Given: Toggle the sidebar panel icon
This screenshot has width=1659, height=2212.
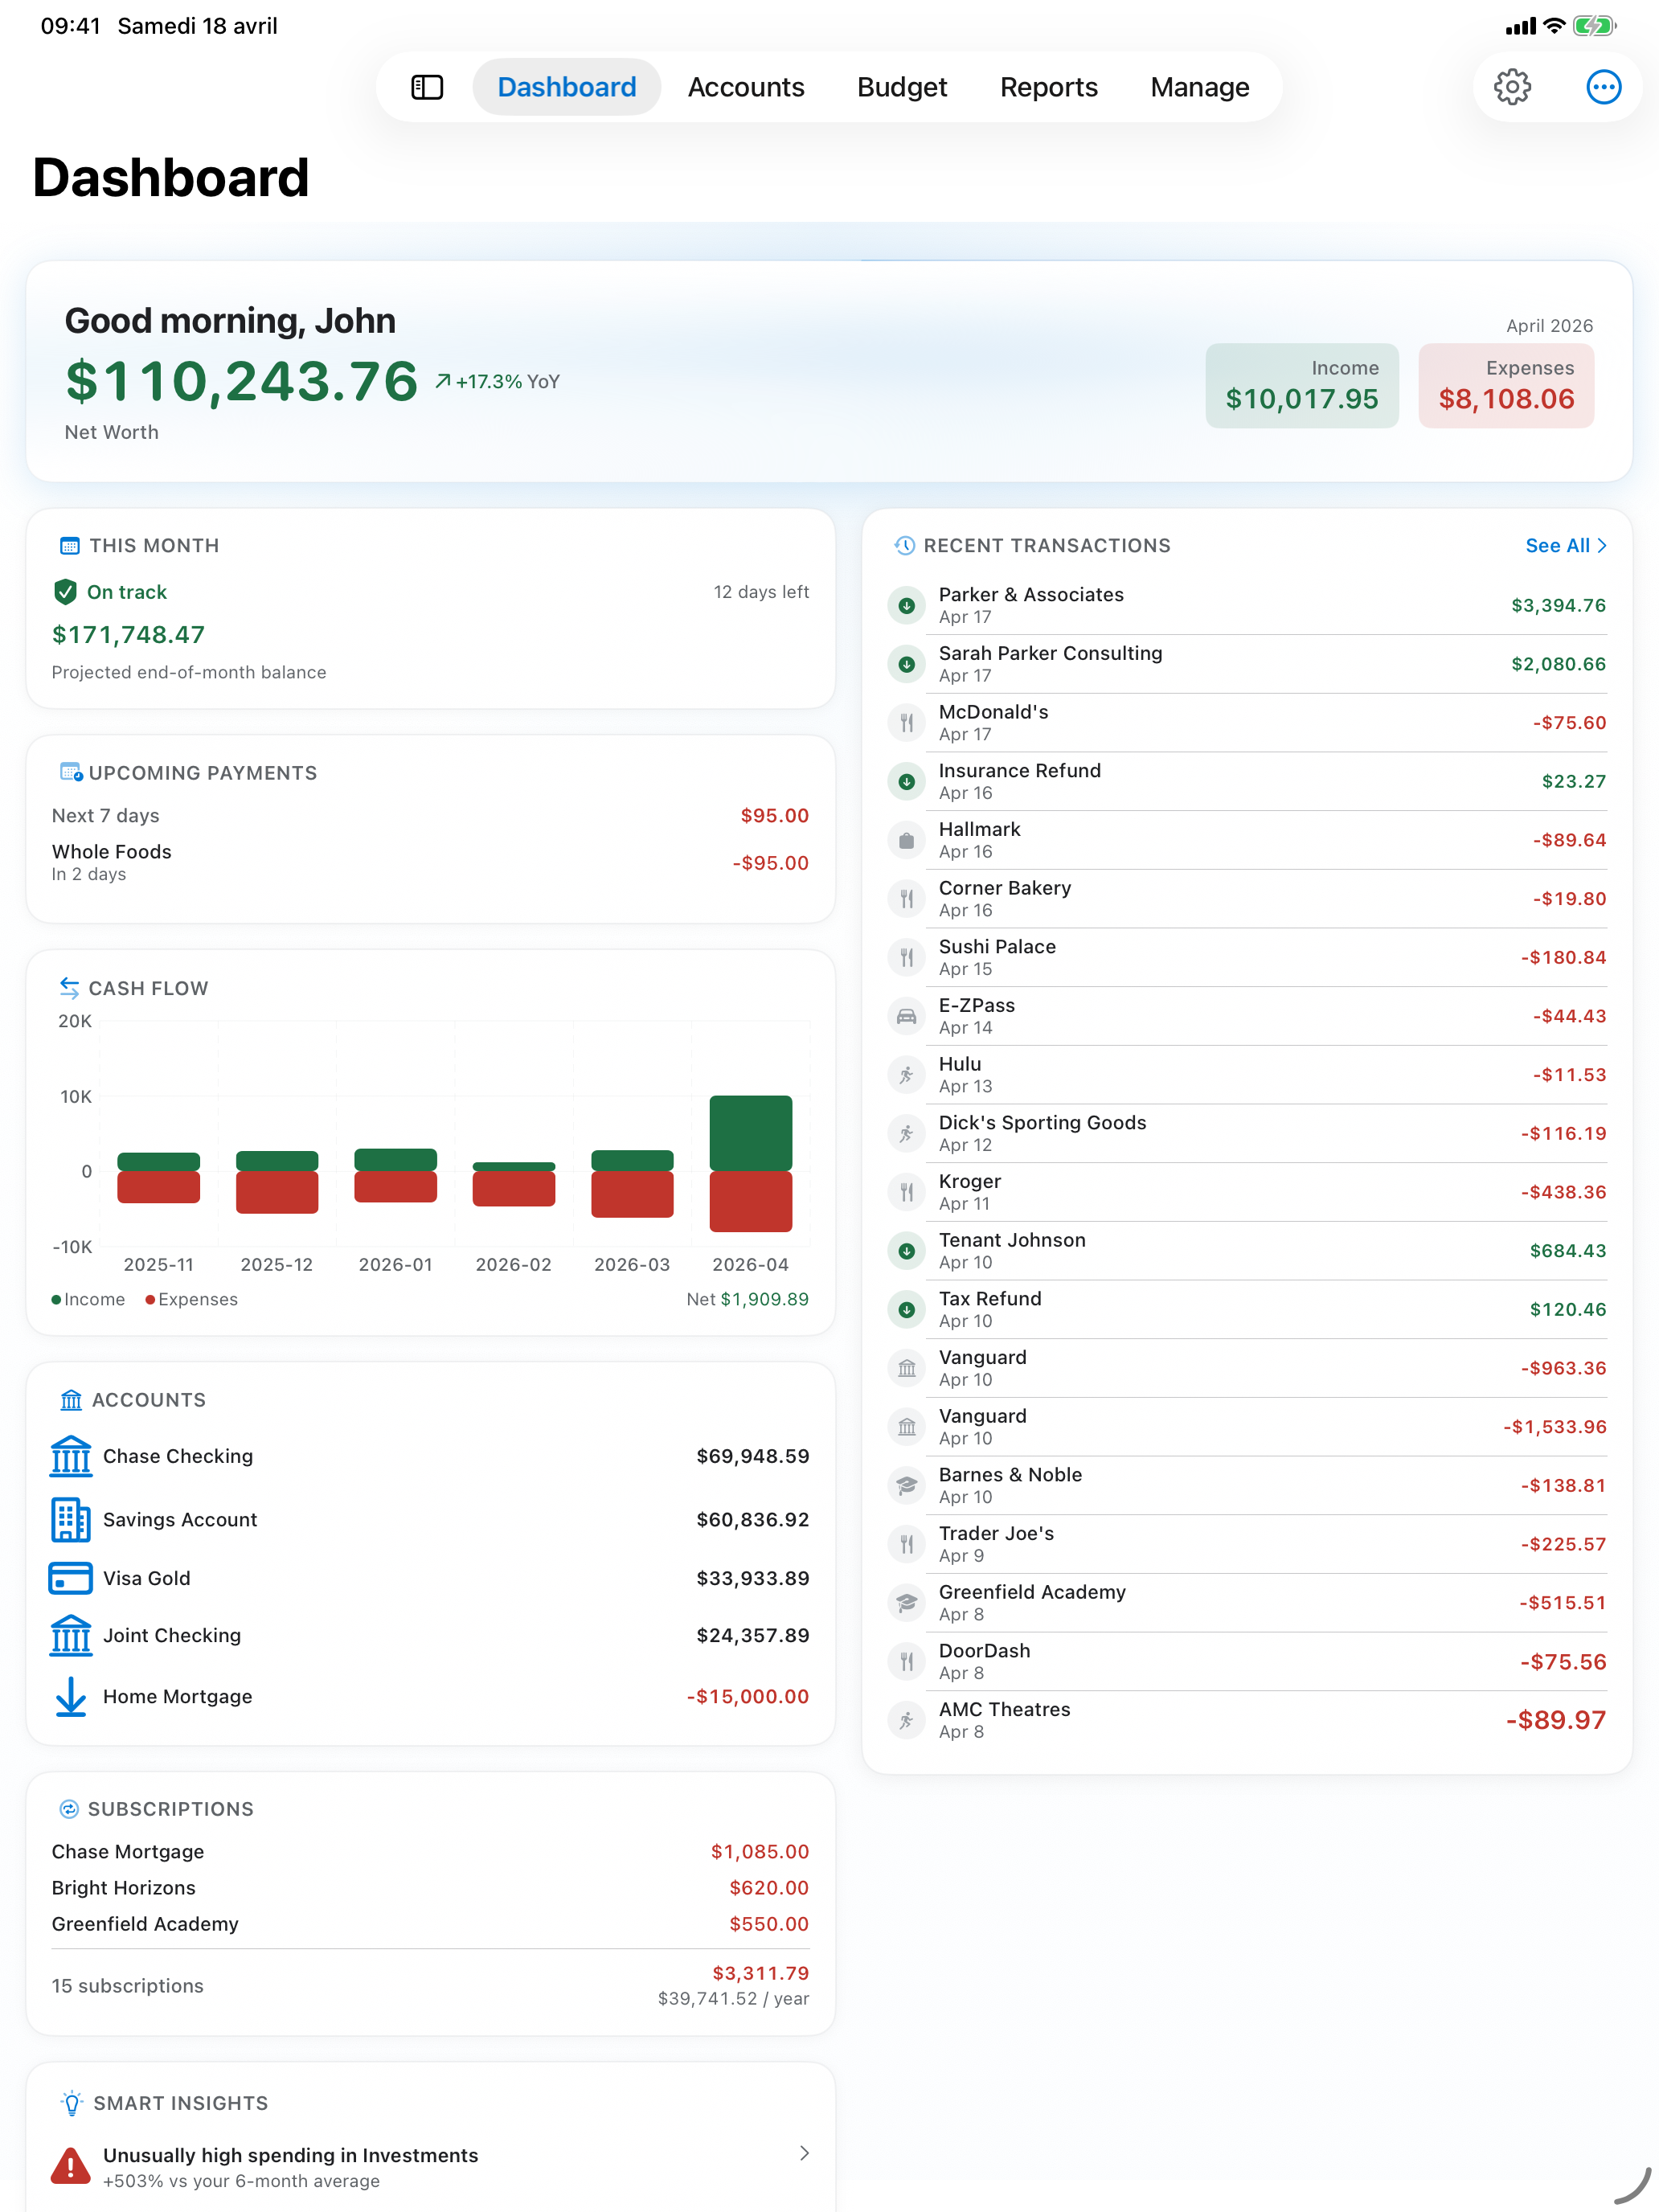Looking at the screenshot, I should click(x=427, y=87).
